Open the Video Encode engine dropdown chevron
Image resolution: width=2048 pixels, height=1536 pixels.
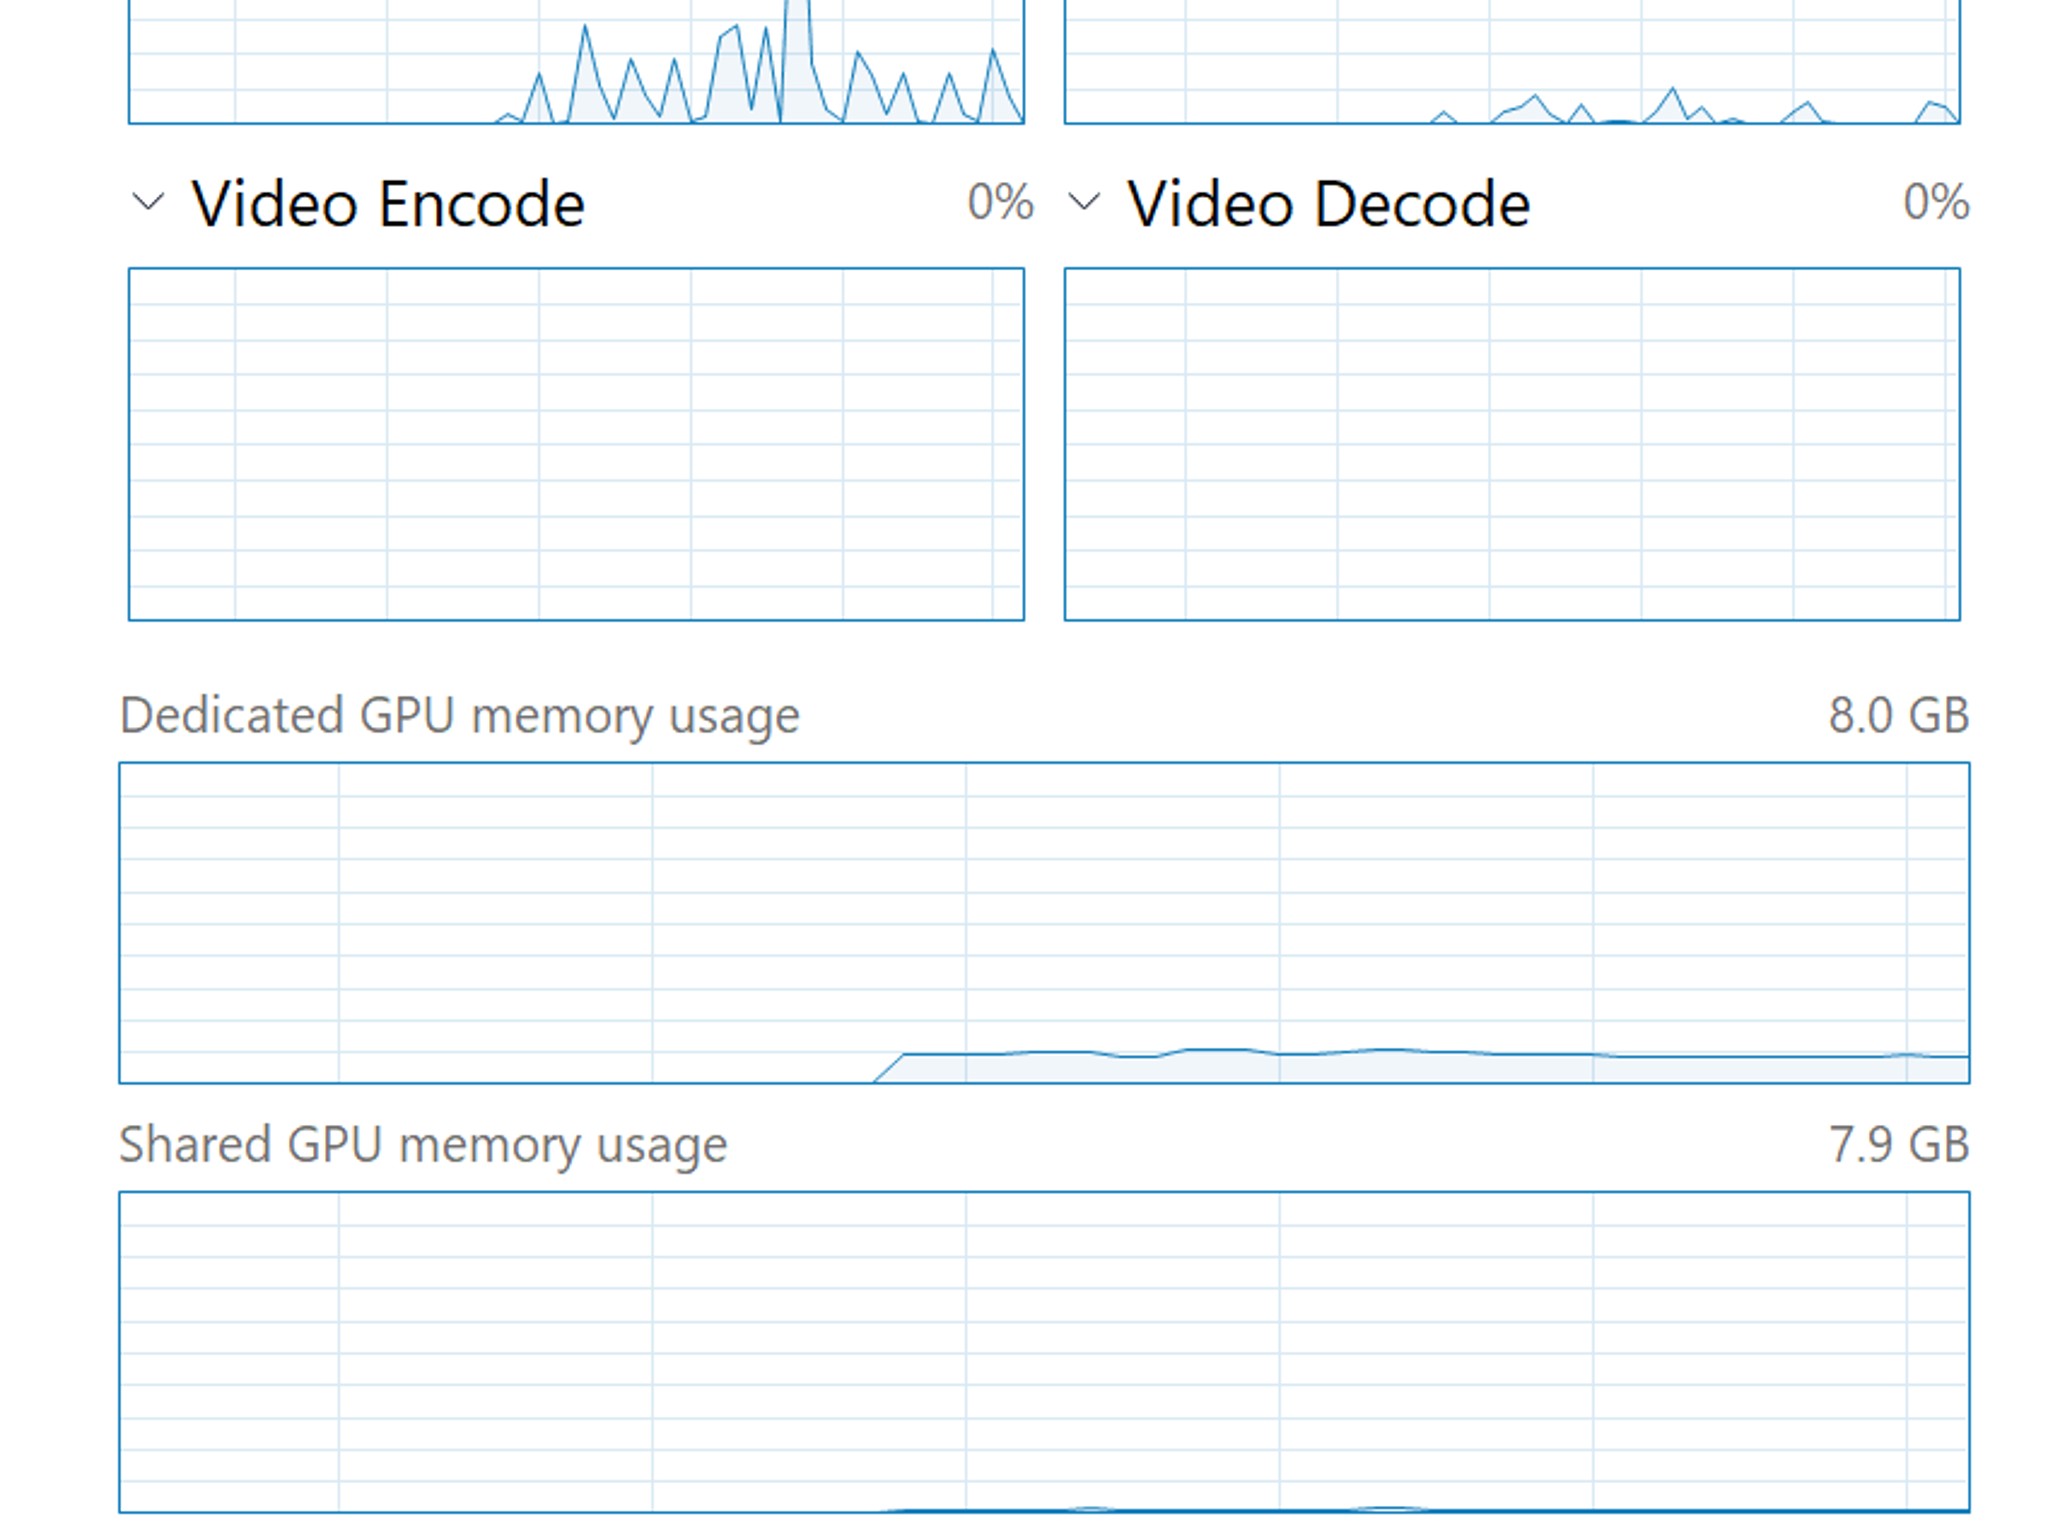point(148,202)
